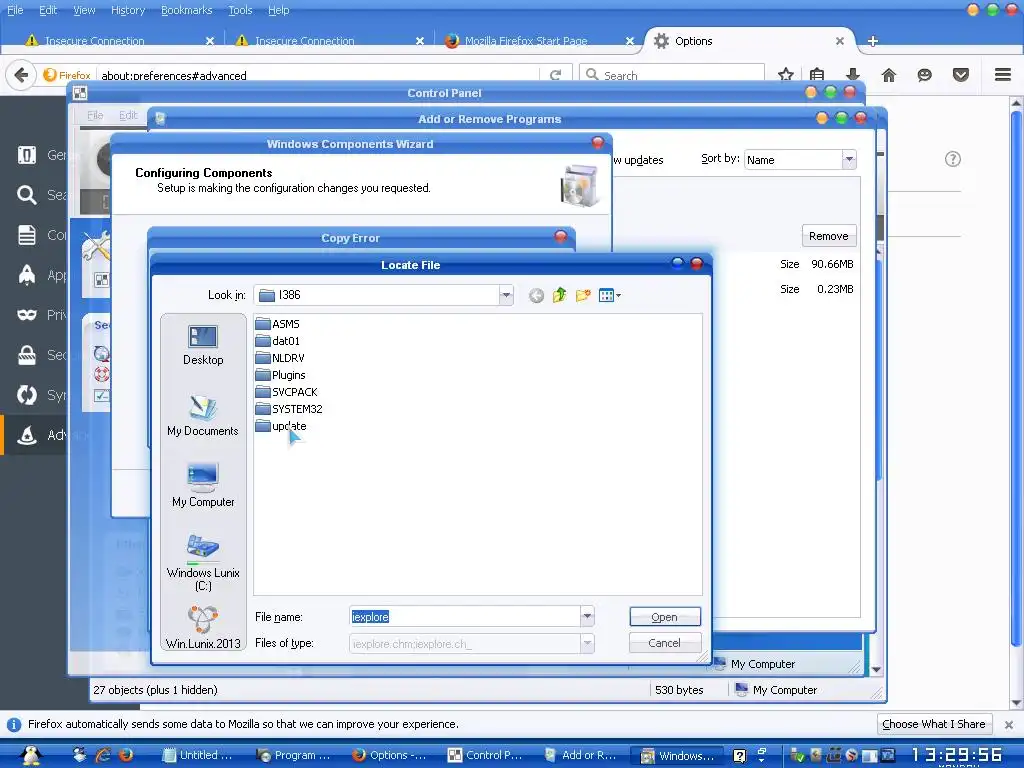Click Choose What I Share button
Screen dimensions: 1024x768
pyautogui.click(x=933, y=724)
